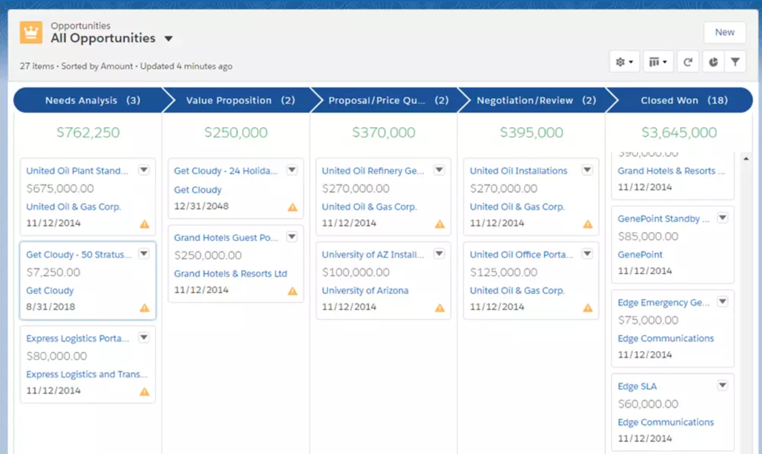Click warning icon on United Oil Plant card
762x454 pixels.
145,224
